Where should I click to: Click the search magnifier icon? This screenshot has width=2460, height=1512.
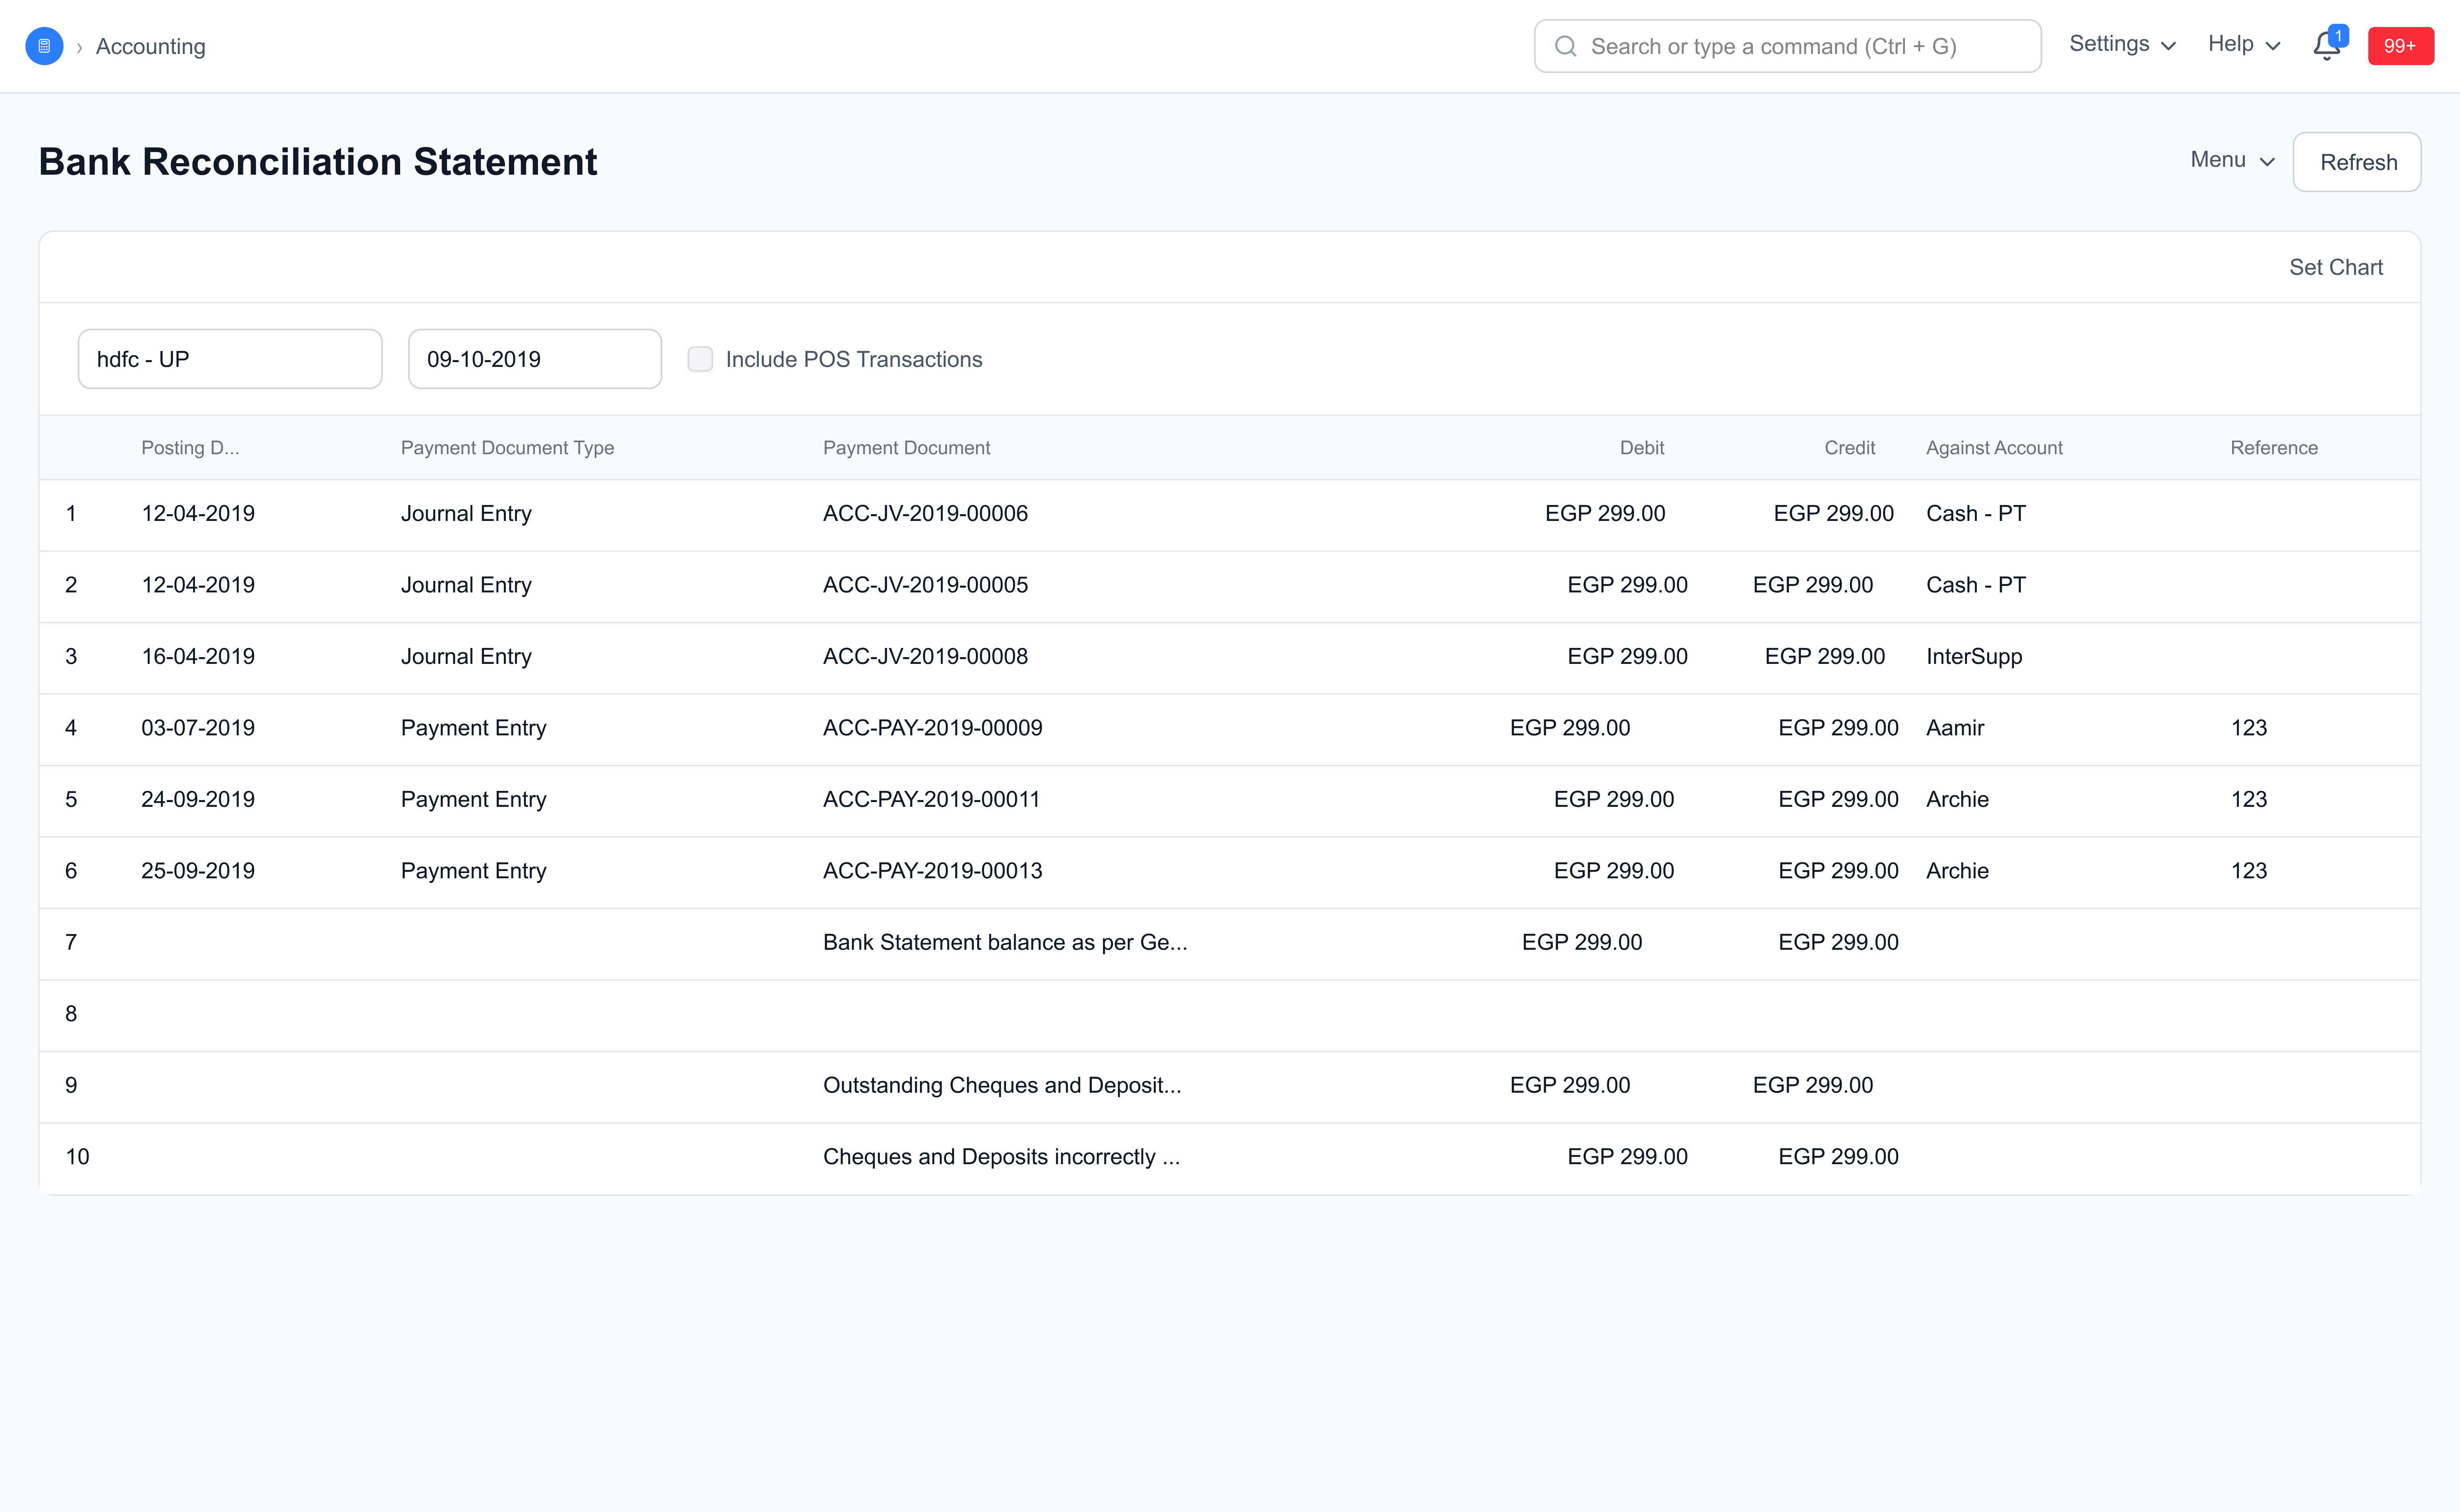[x=1566, y=46]
